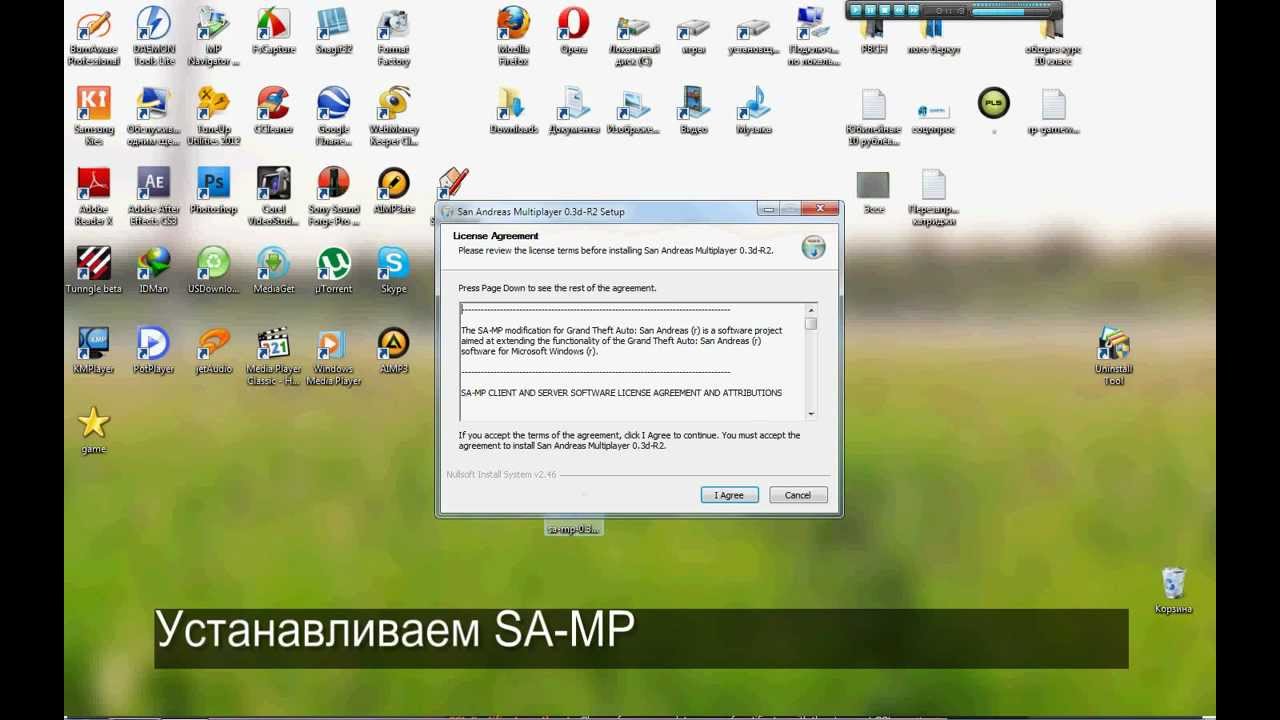This screenshot has width=1280, height=720.
Task: Select the KMPlayer shortcut
Action: pos(93,350)
